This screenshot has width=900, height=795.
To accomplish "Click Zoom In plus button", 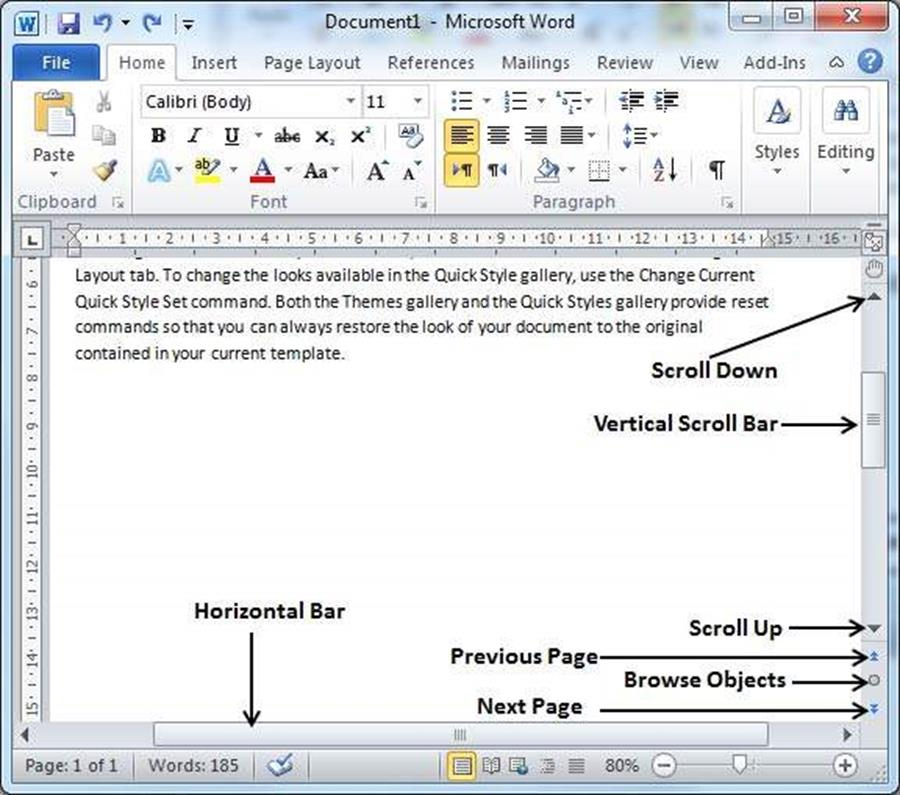I will [x=845, y=765].
